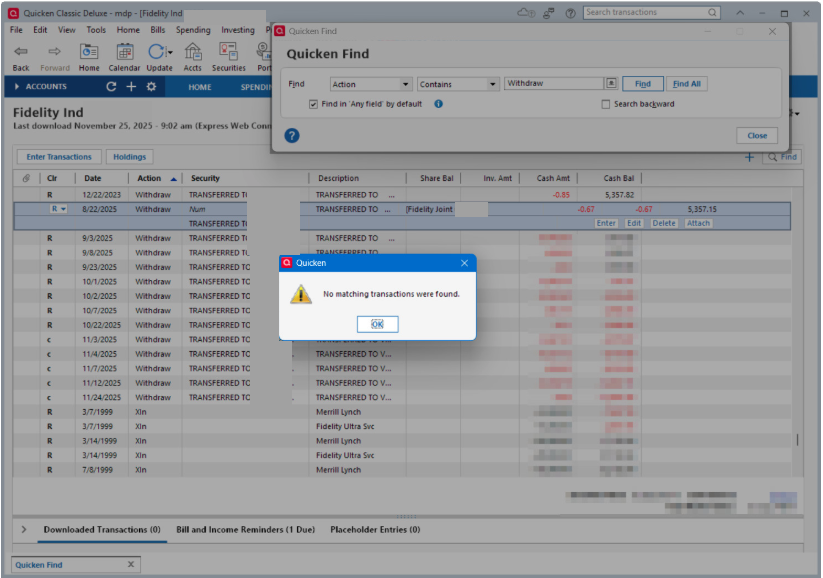This screenshot has width=823, height=578.
Task: Add a new account with plus icon
Action: [131, 87]
